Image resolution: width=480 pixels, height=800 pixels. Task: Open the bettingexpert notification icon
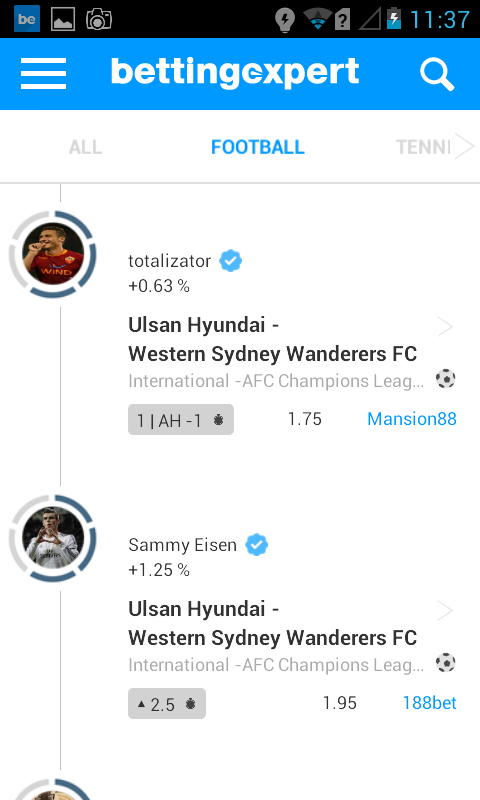tap(27, 19)
